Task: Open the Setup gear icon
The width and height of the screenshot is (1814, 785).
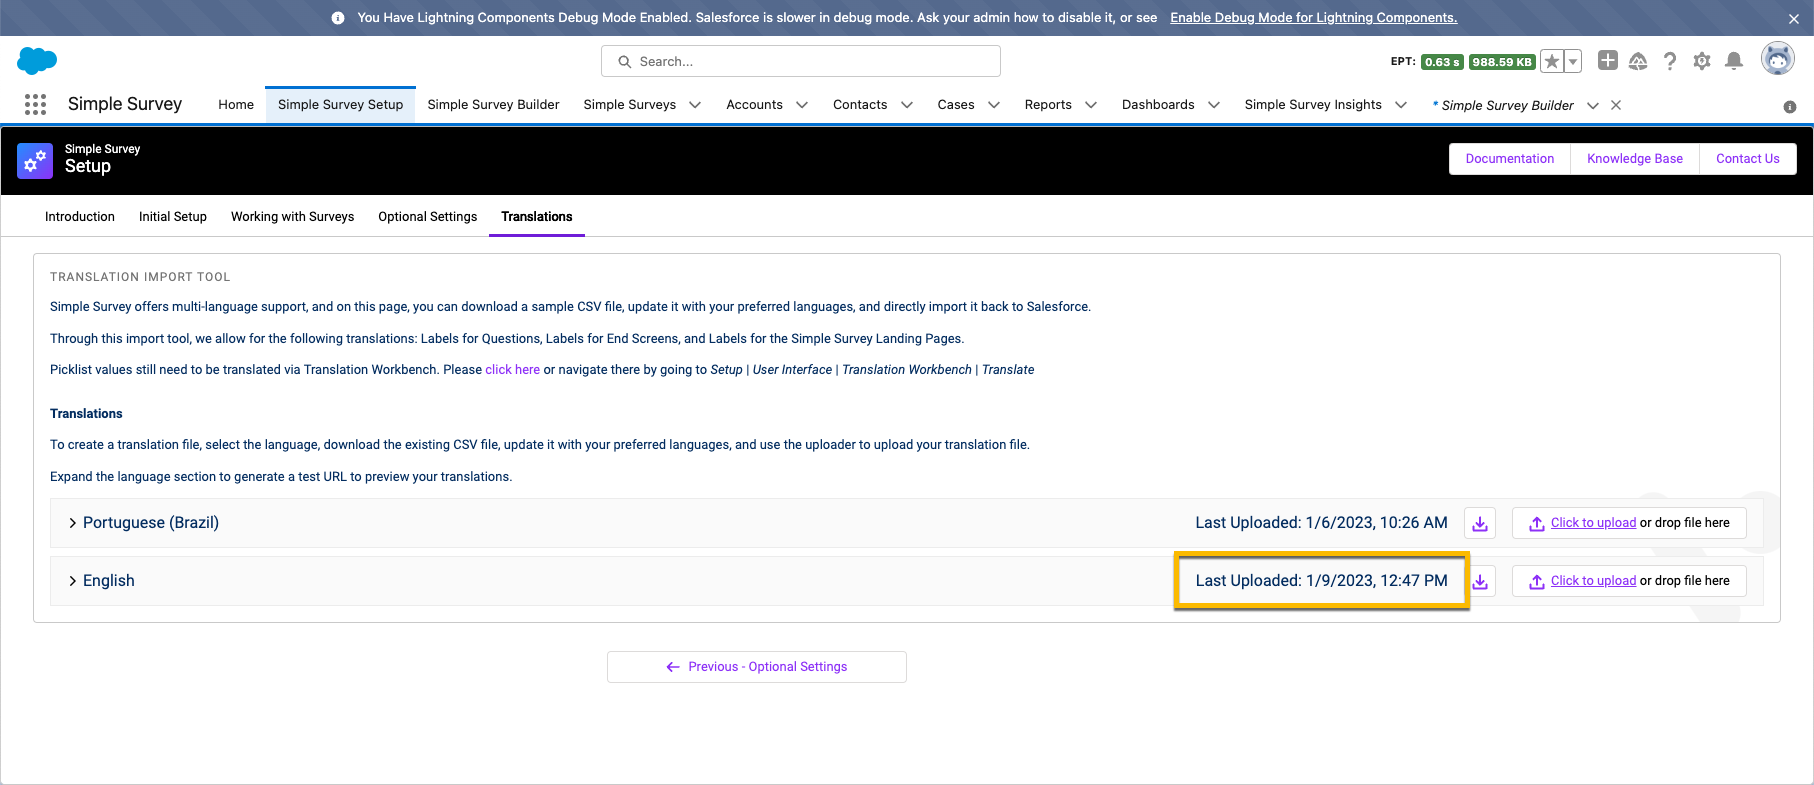Action: (x=1702, y=62)
